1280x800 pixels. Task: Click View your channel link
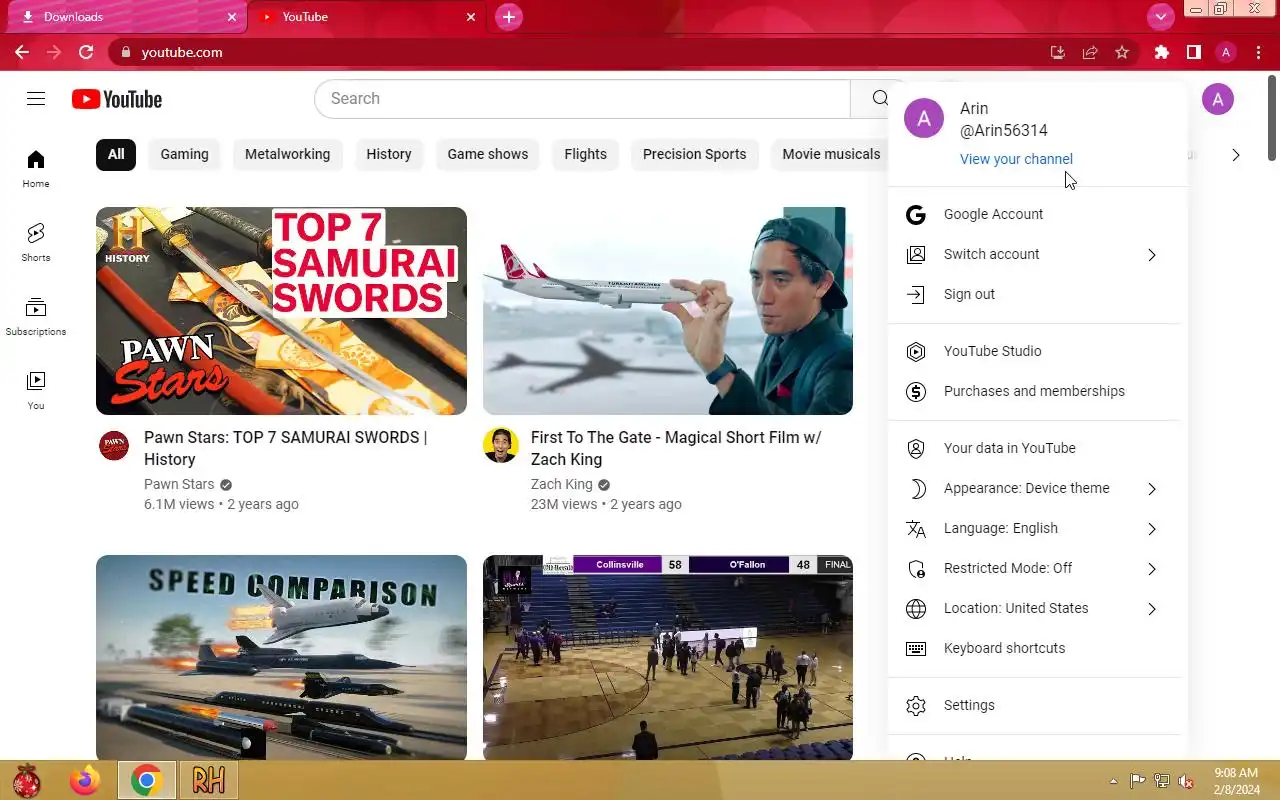point(1016,159)
